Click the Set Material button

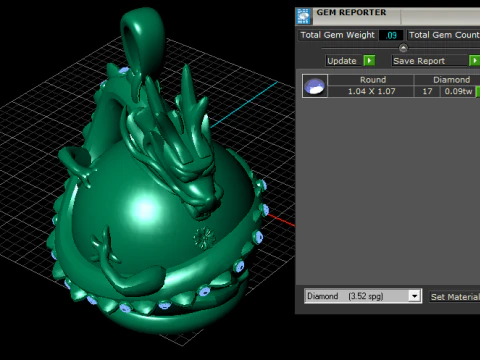pos(455,297)
